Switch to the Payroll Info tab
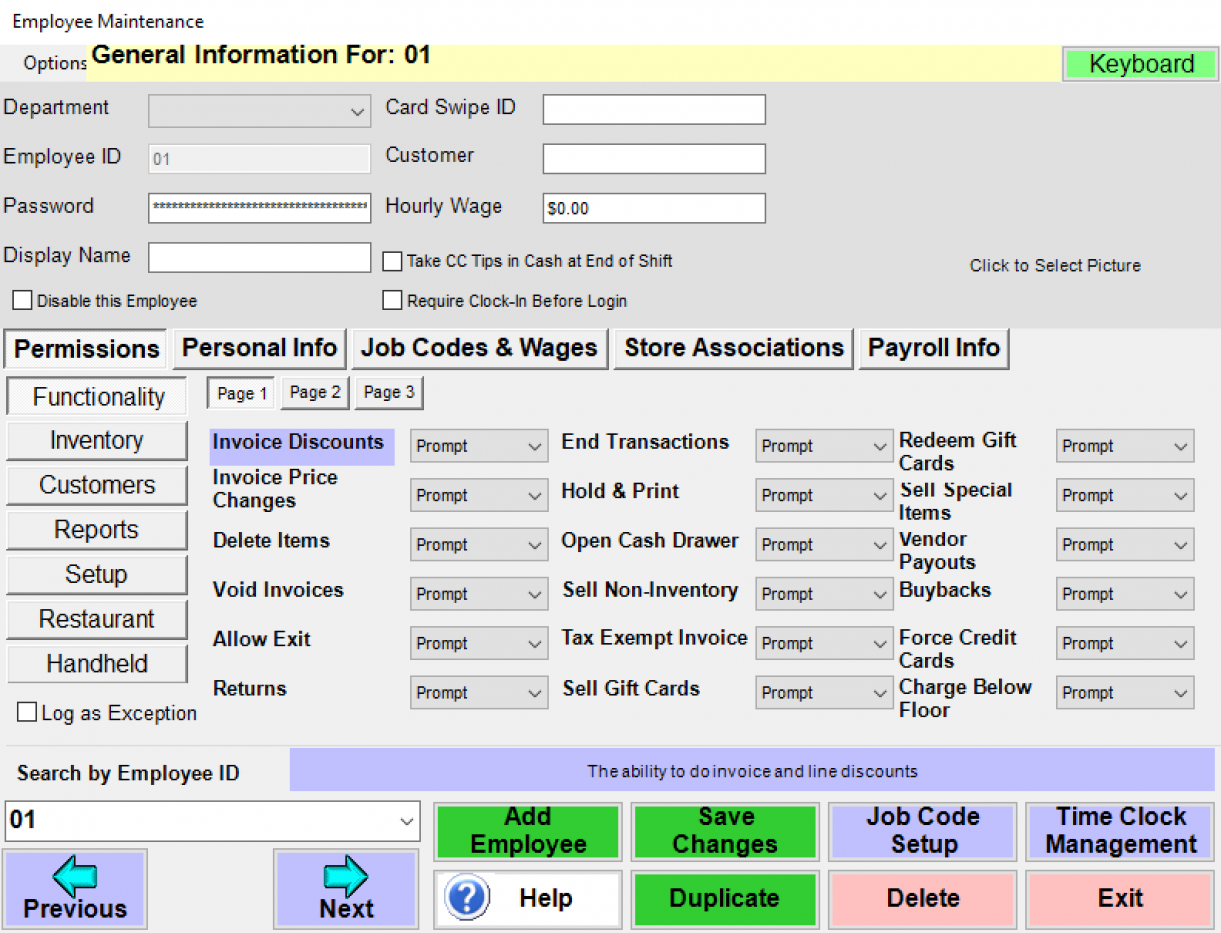Screen dimensions: 1221x933 [933, 348]
